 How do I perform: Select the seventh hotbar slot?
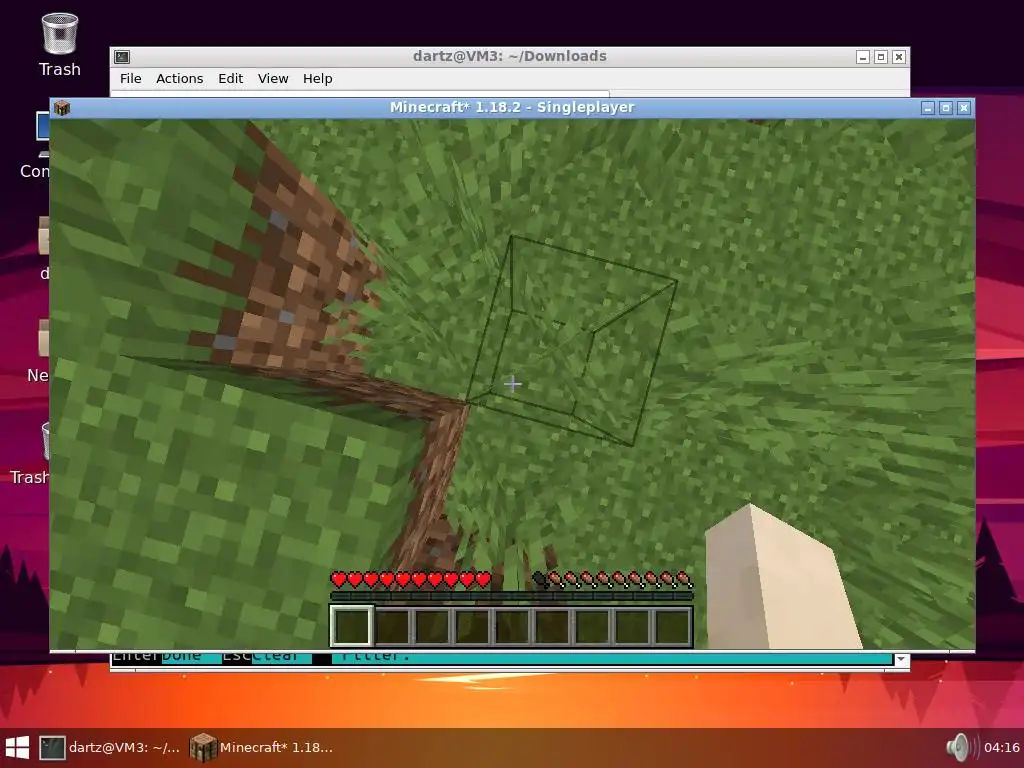point(592,626)
